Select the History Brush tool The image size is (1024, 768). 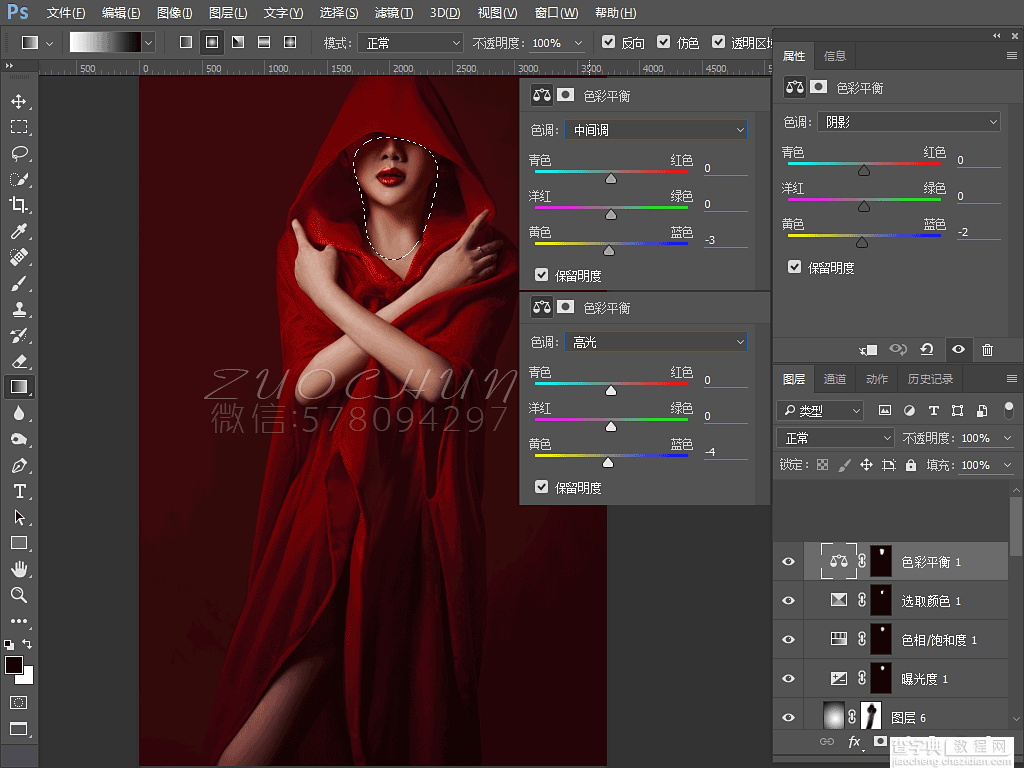(18, 336)
